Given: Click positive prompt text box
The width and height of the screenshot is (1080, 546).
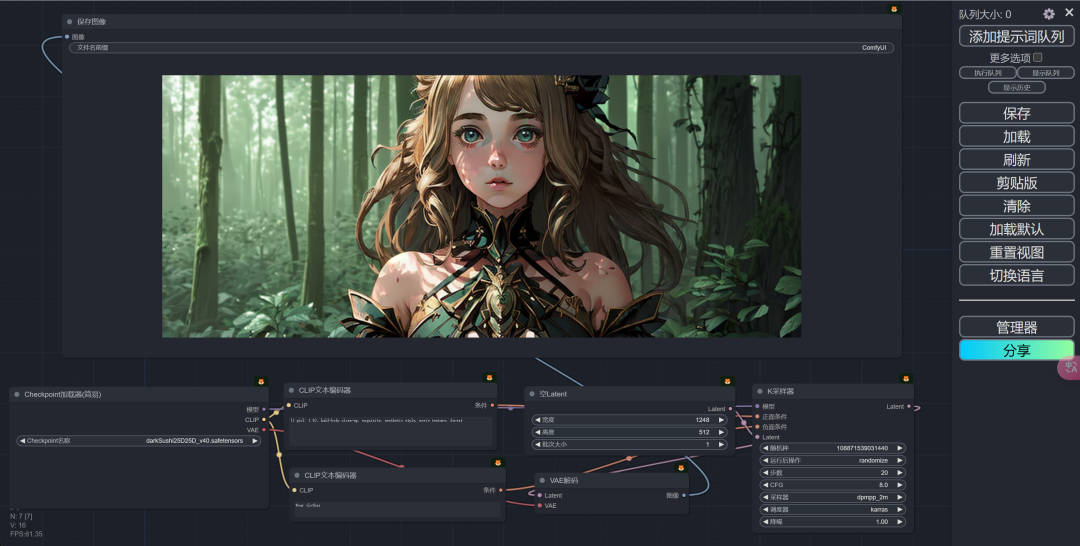Looking at the screenshot, I should 391,431.
